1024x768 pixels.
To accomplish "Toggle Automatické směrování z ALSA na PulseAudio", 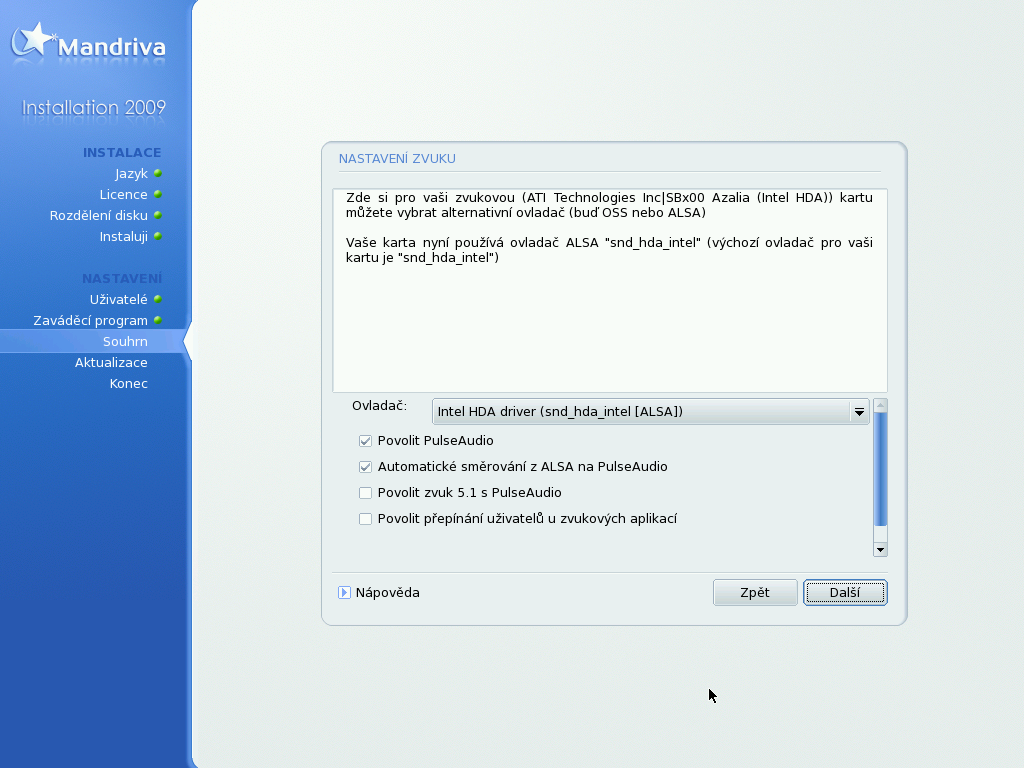I will (x=365, y=467).
